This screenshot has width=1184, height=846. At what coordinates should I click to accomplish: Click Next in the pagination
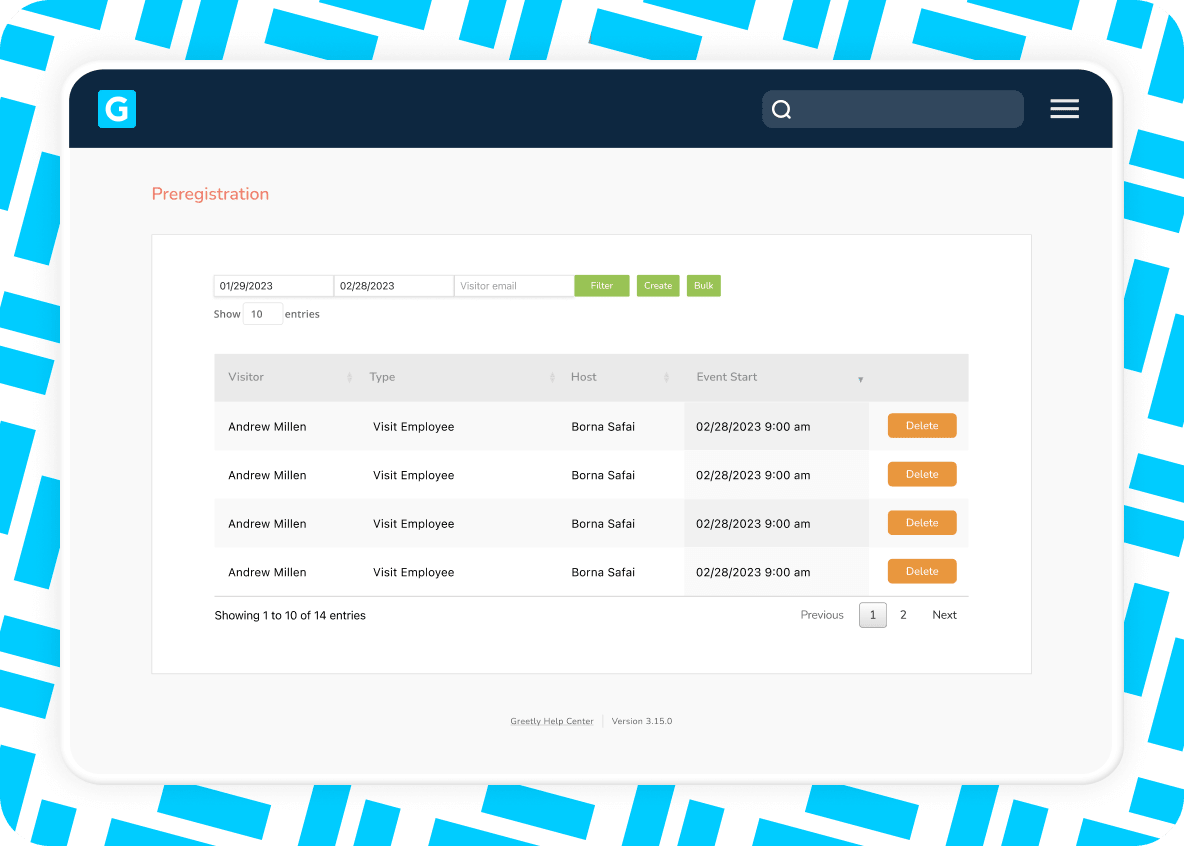pos(944,615)
